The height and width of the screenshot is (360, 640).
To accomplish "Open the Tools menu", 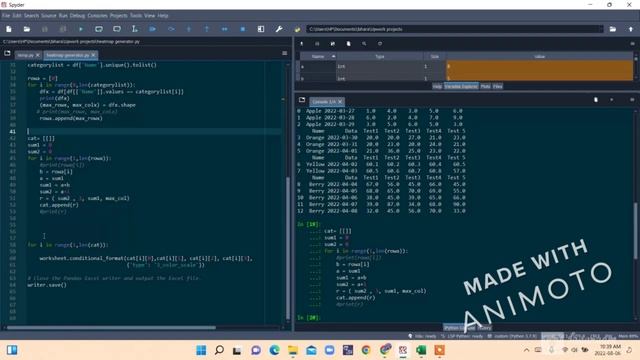I will (x=136, y=16).
